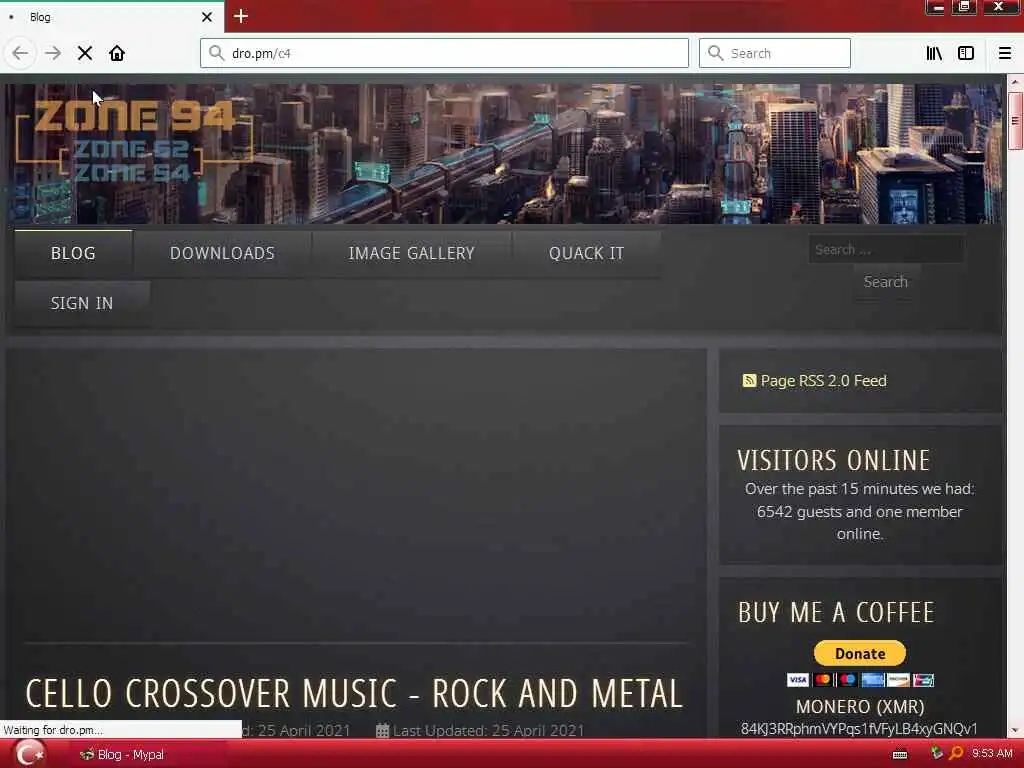Select the Blog browser tab

[x=112, y=17]
